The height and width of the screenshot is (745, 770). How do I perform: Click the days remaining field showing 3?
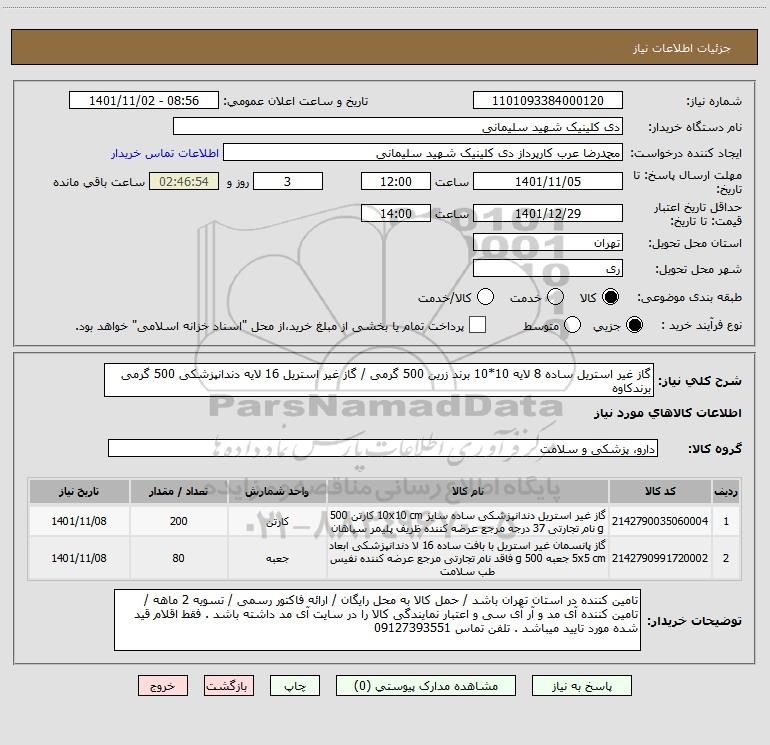(288, 181)
